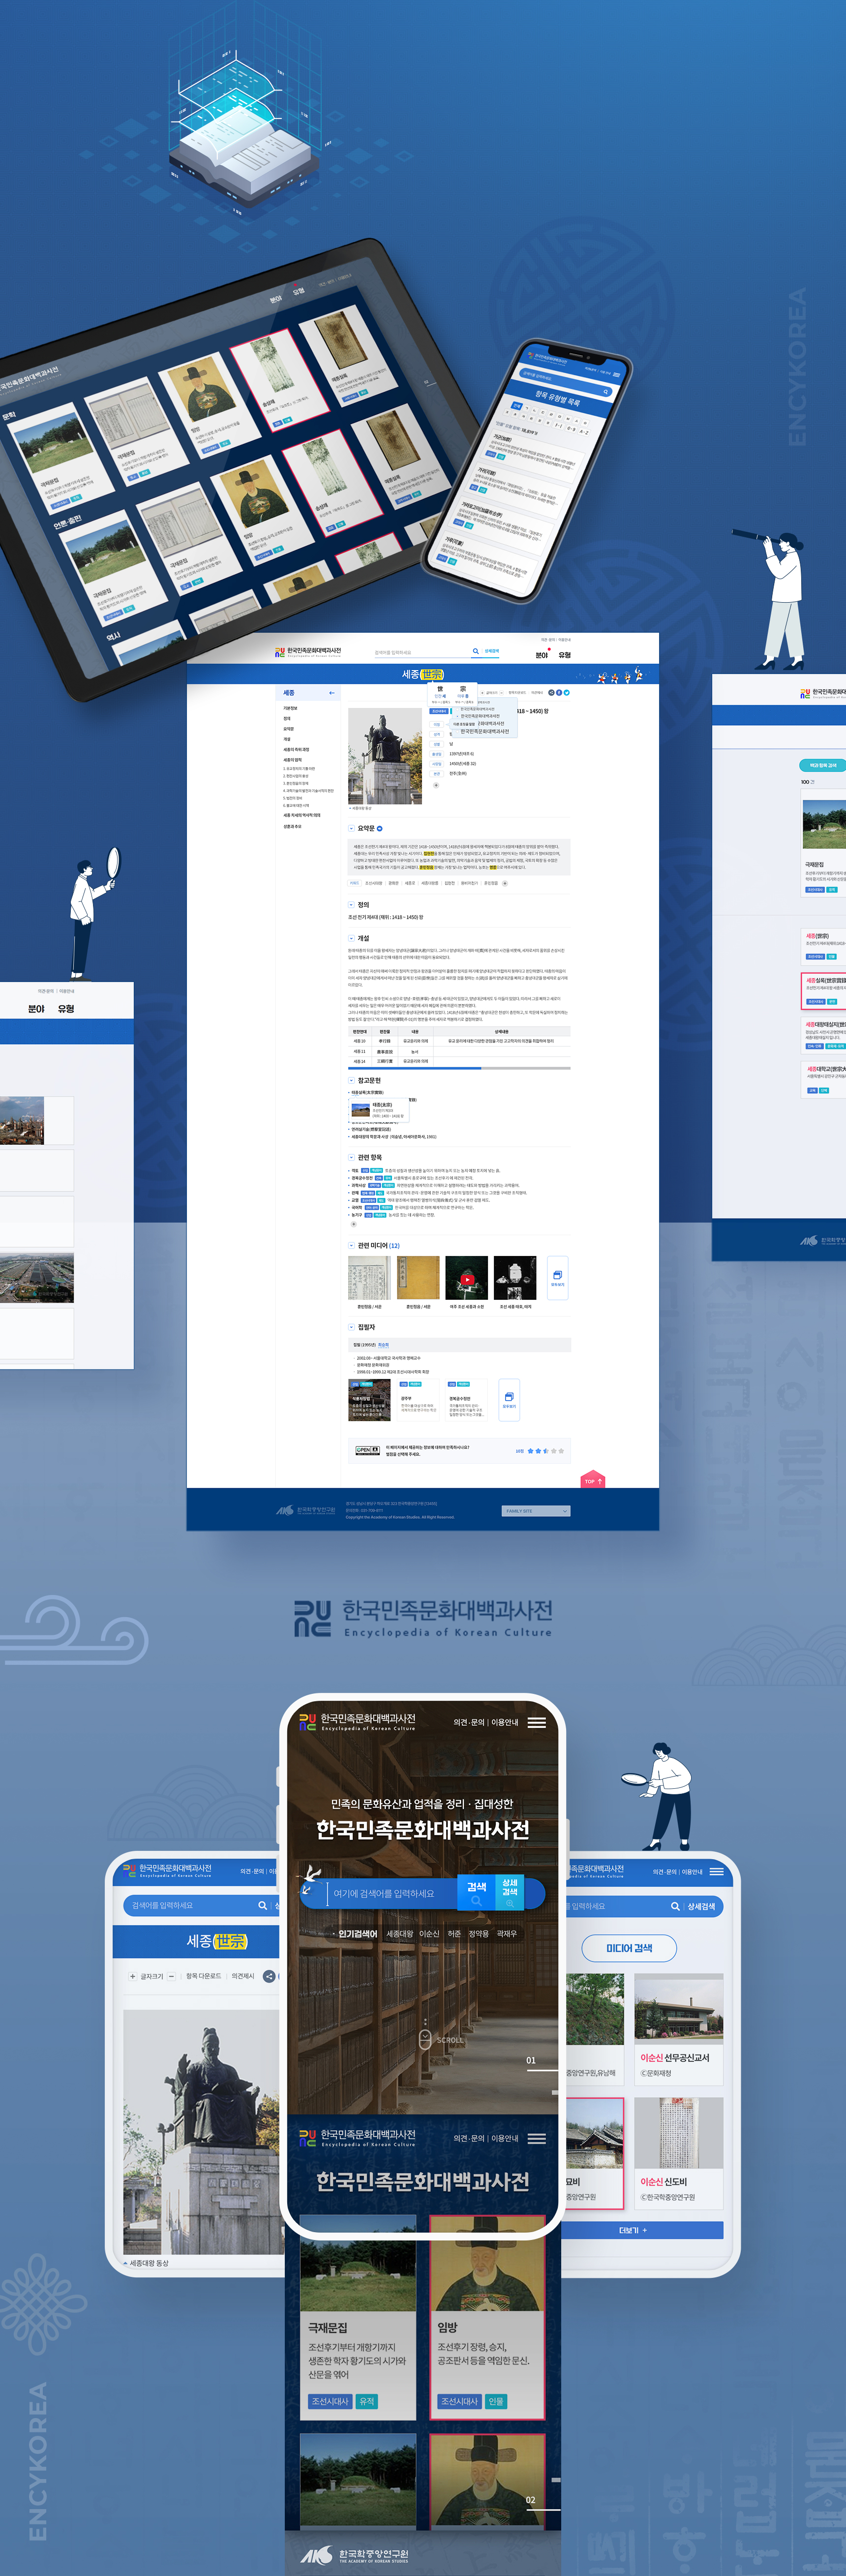Screen dimensions: 846x2576
Task: Click the Twitter icon on desktop article toolbar
Action: [566, 692]
